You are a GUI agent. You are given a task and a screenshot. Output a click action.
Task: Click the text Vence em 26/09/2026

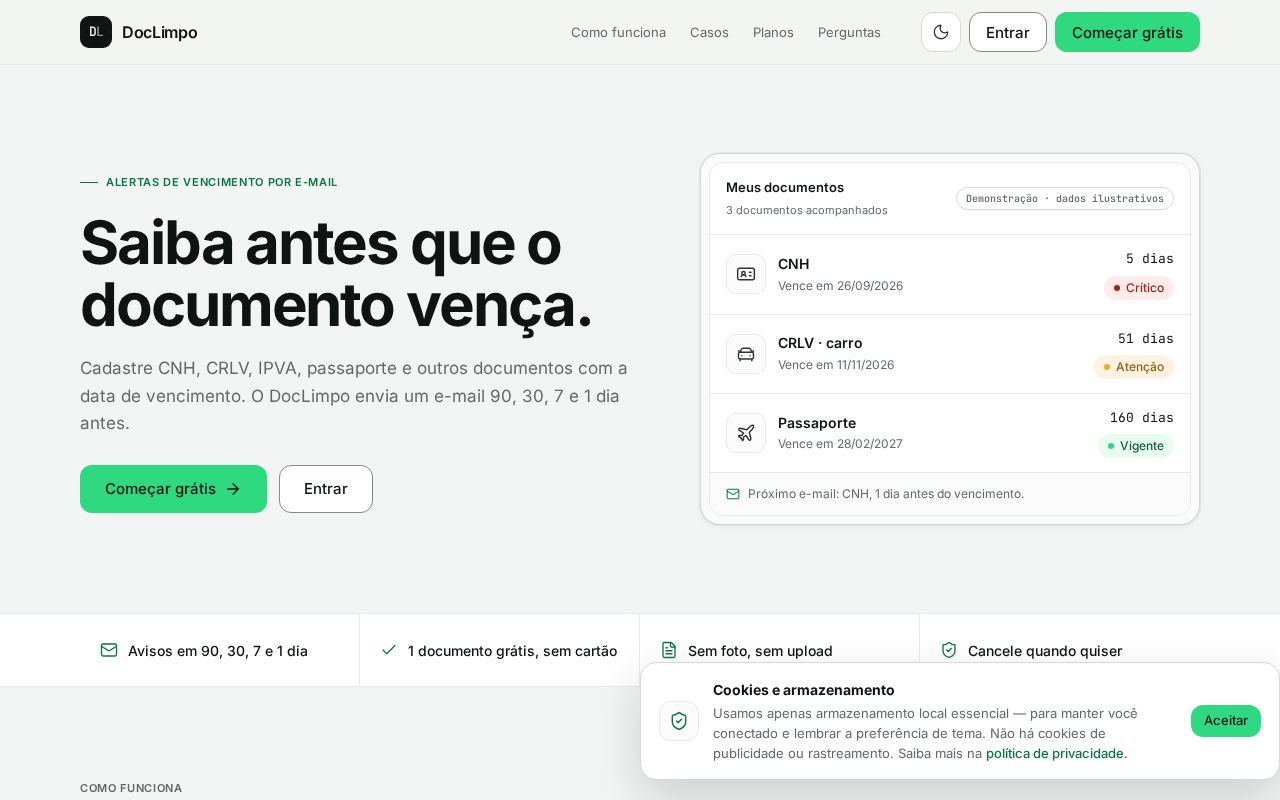click(840, 286)
